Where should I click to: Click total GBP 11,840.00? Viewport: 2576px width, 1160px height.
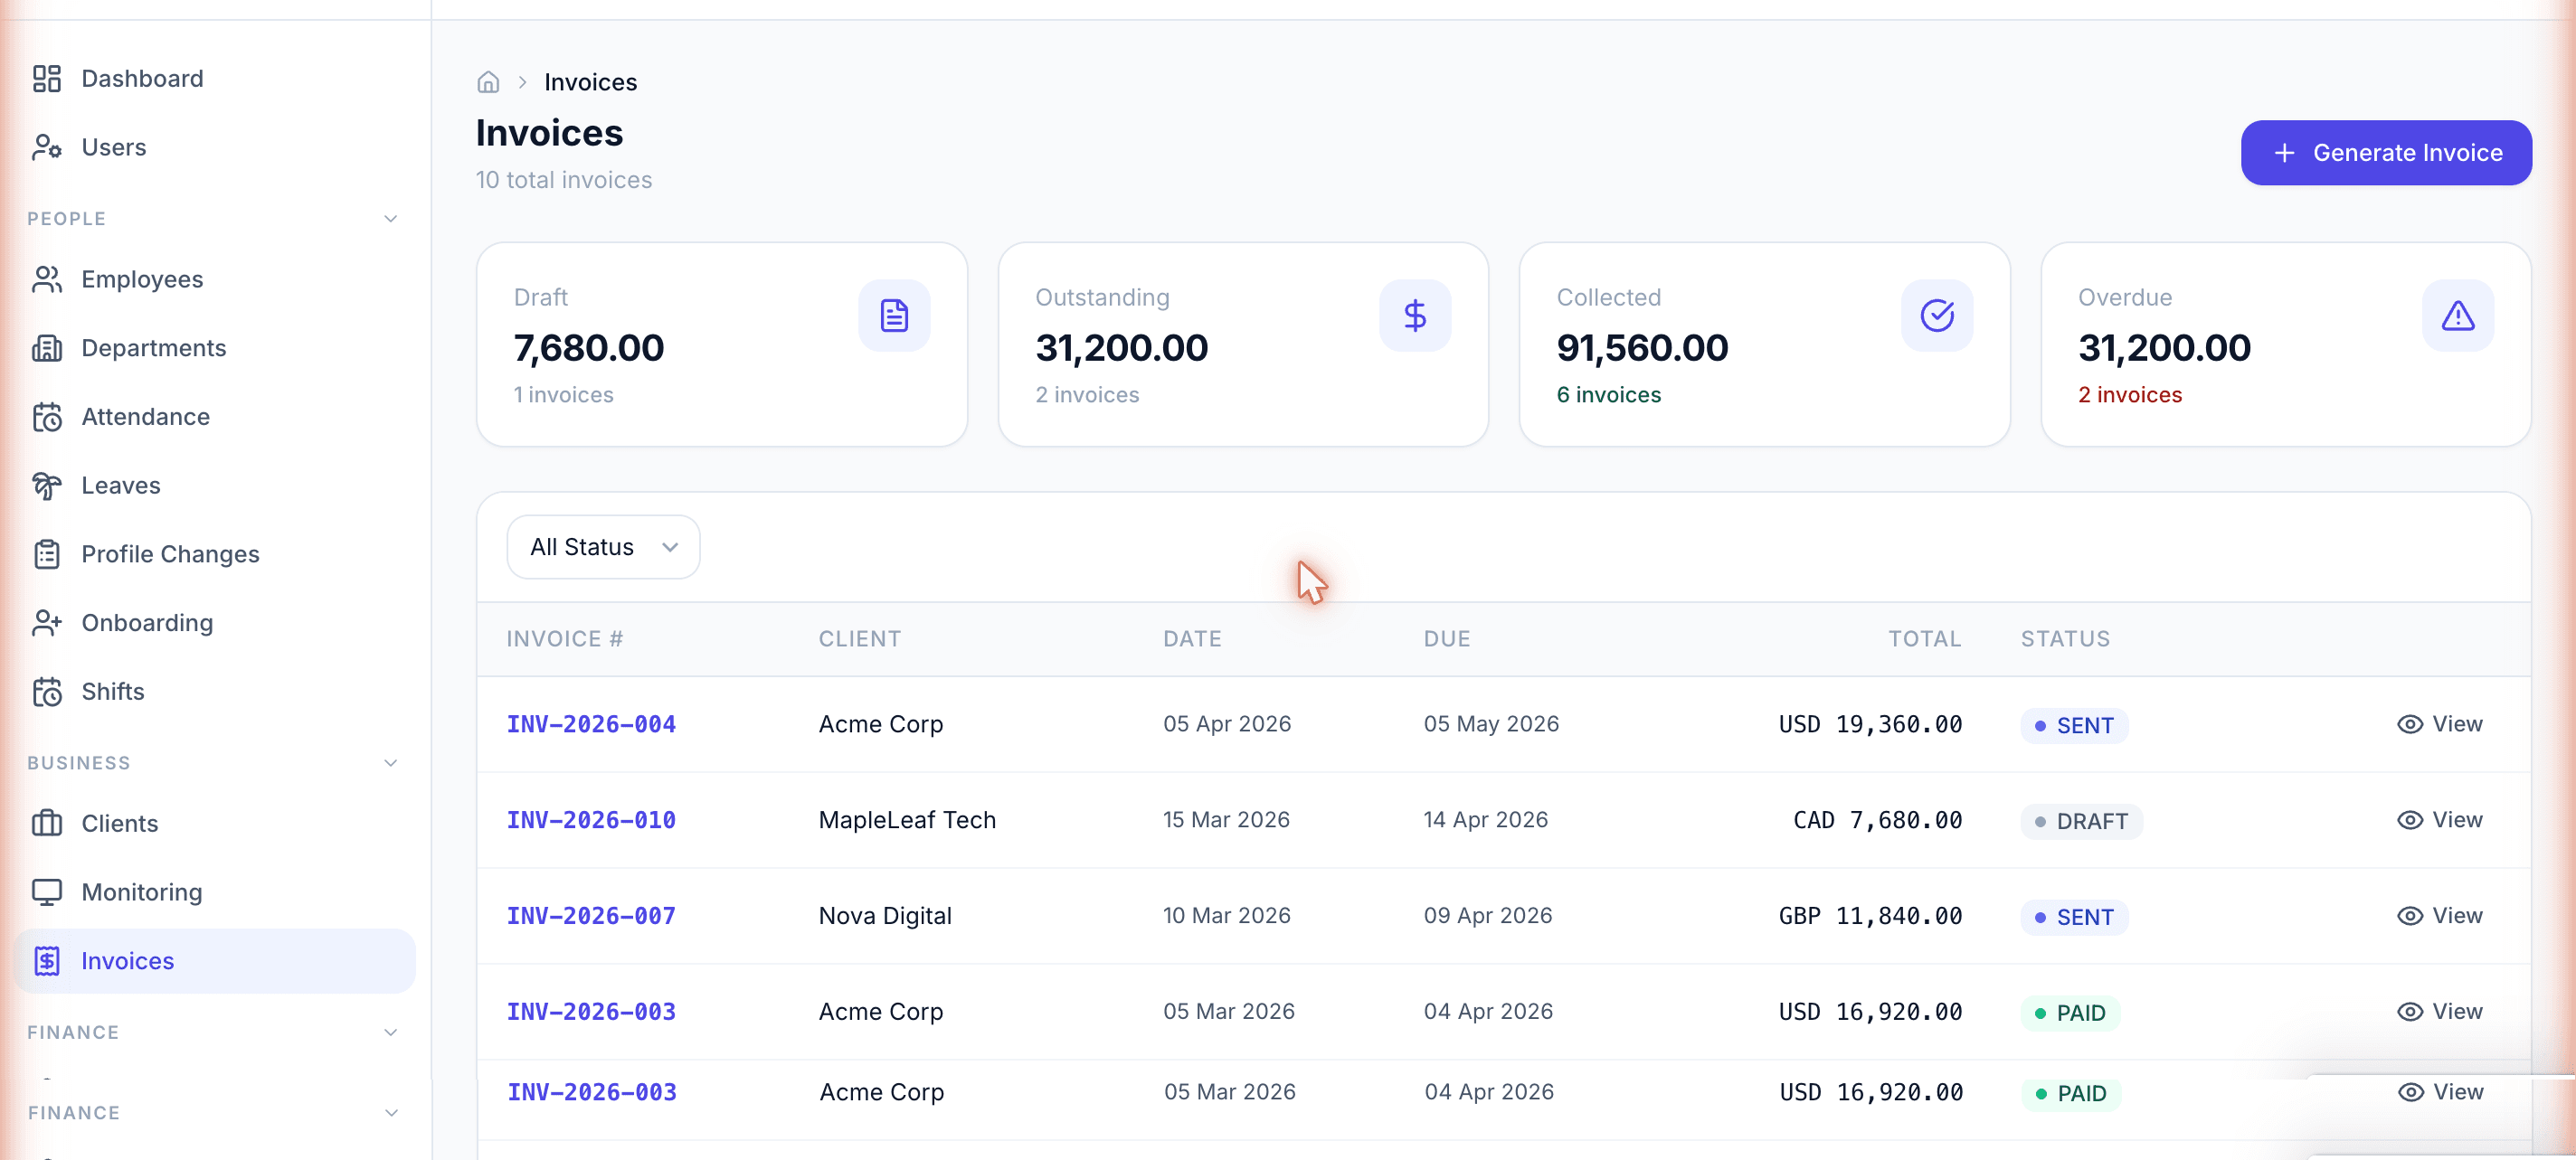pyautogui.click(x=1870, y=916)
